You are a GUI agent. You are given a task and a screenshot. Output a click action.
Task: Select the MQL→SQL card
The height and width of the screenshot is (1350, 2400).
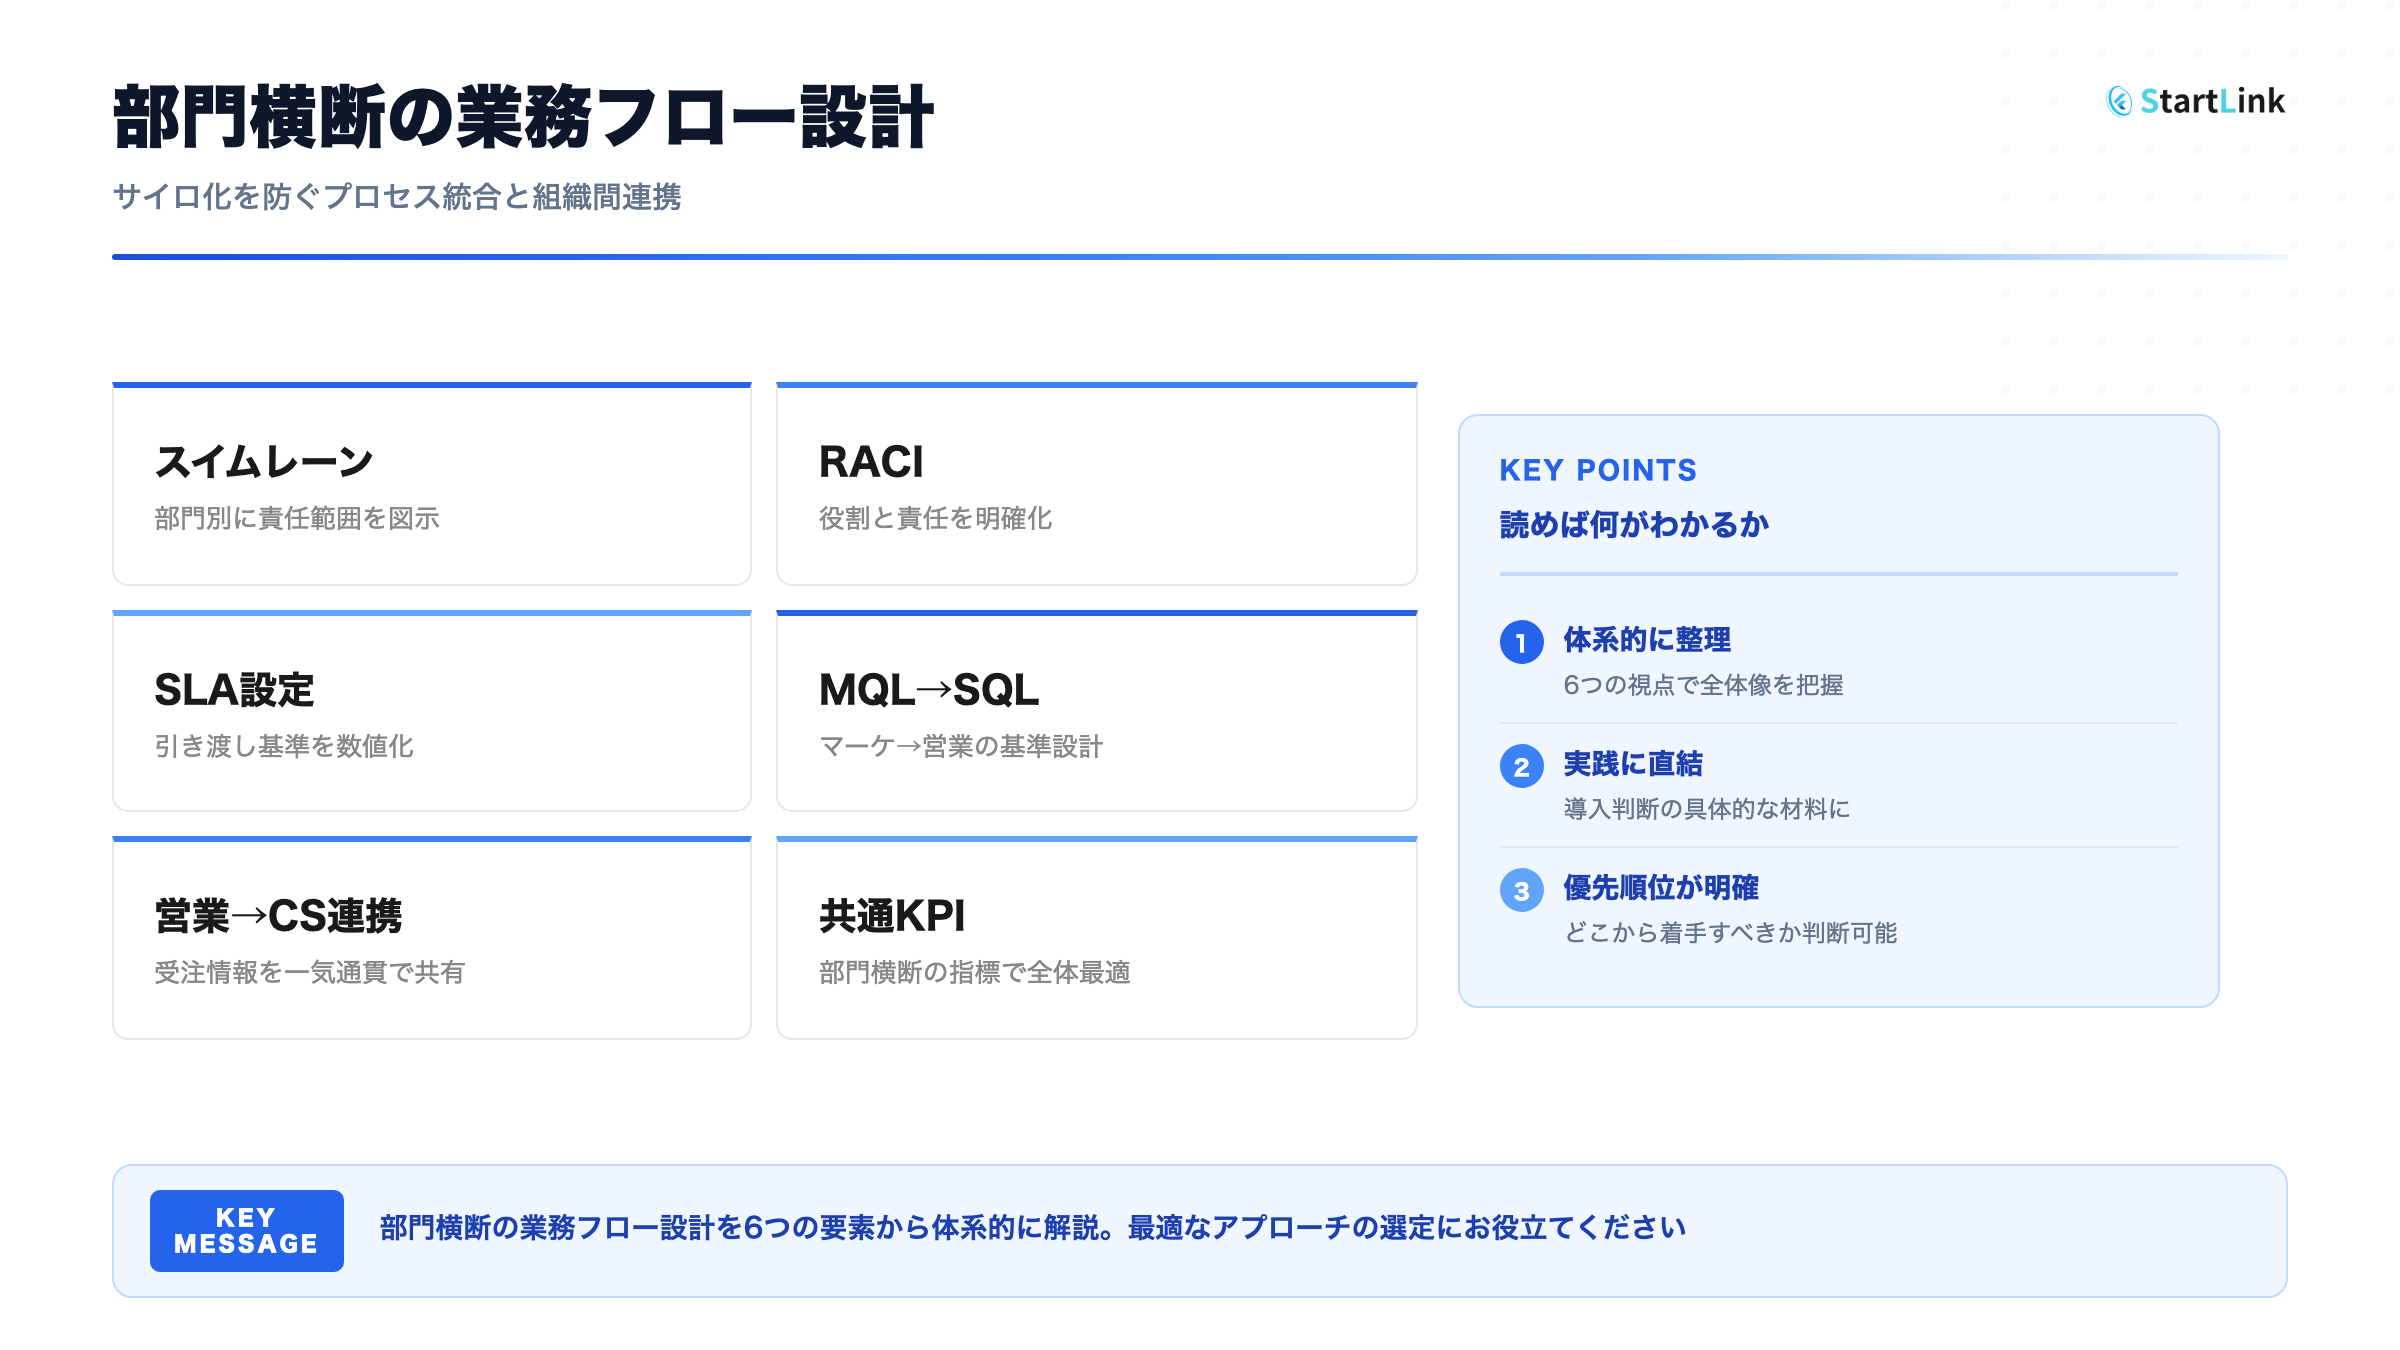[1096, 712]
